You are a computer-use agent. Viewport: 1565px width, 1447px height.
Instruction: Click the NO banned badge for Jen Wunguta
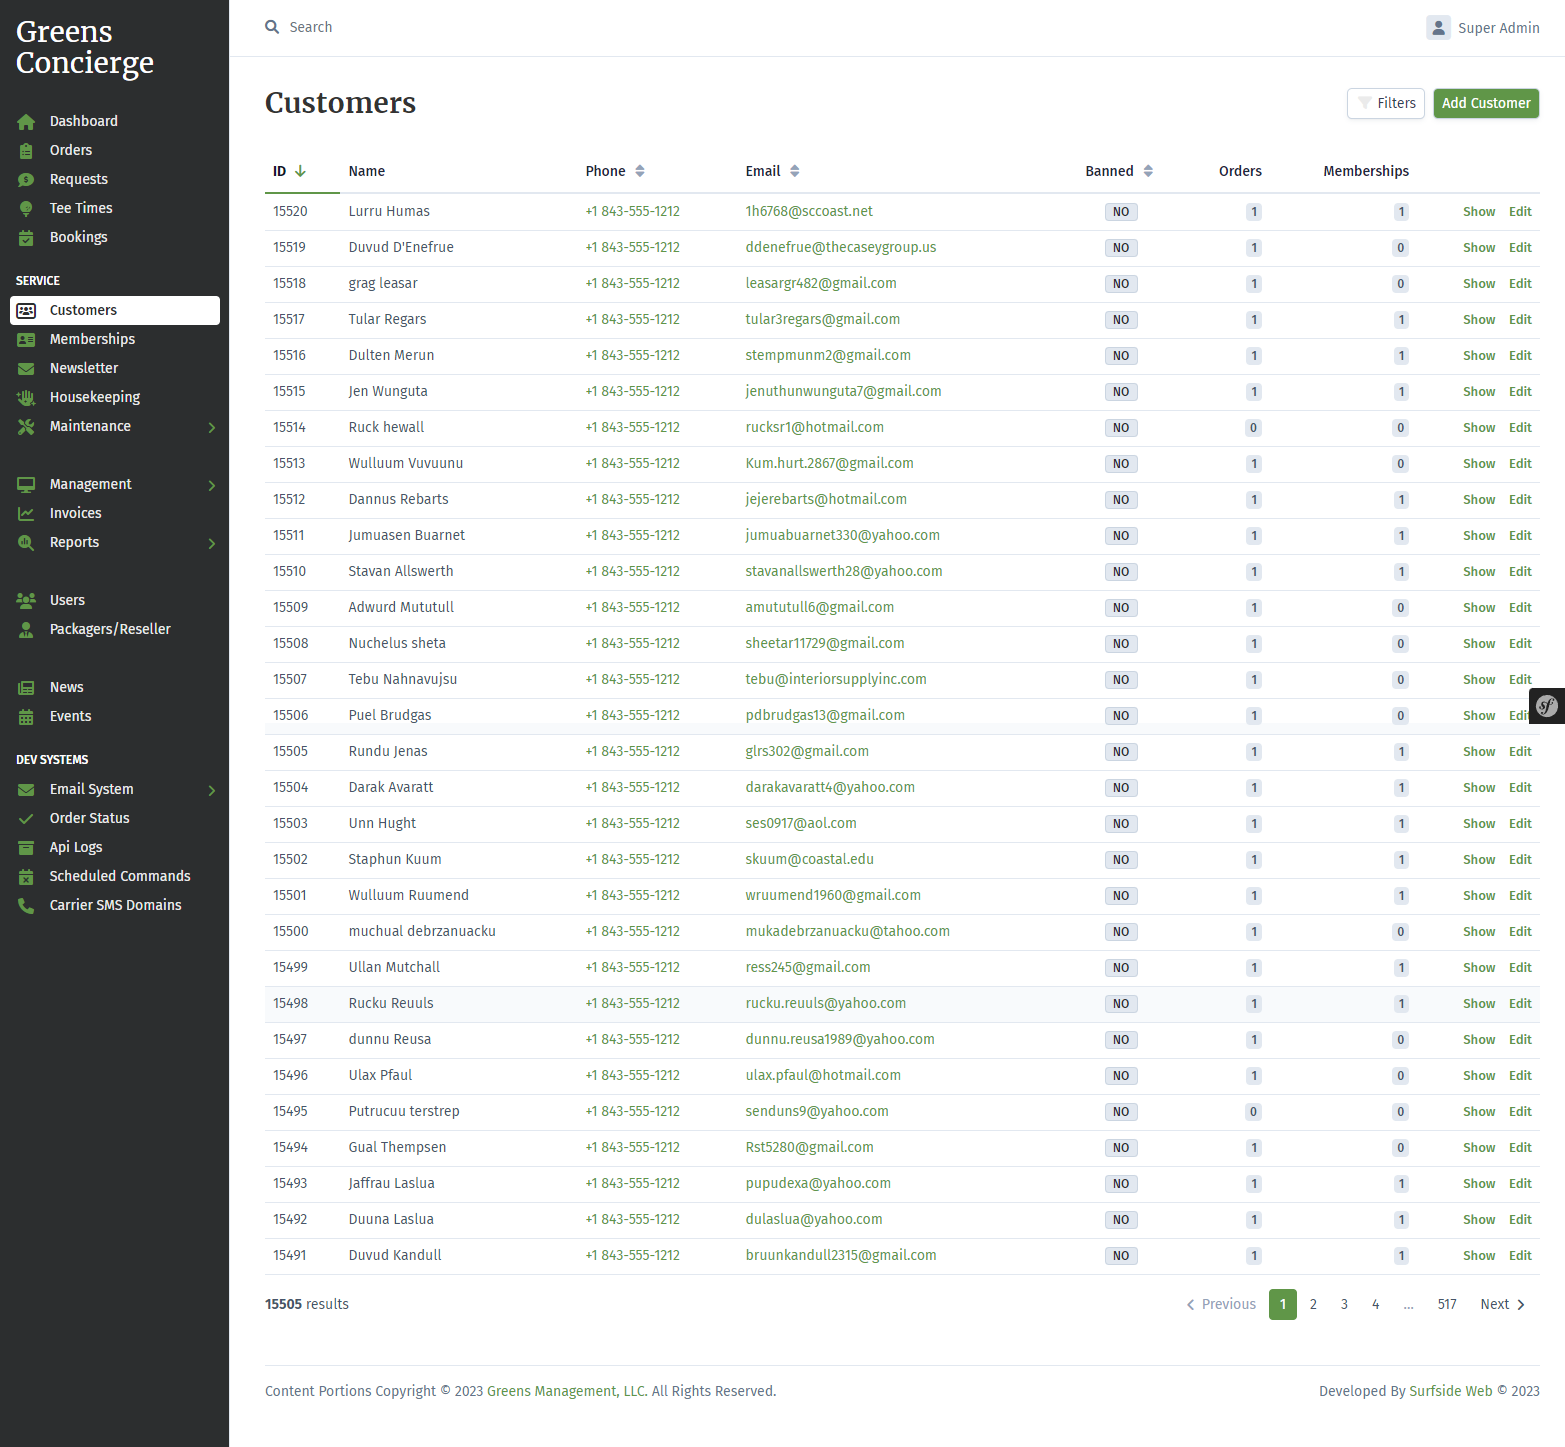[1121, 392]
